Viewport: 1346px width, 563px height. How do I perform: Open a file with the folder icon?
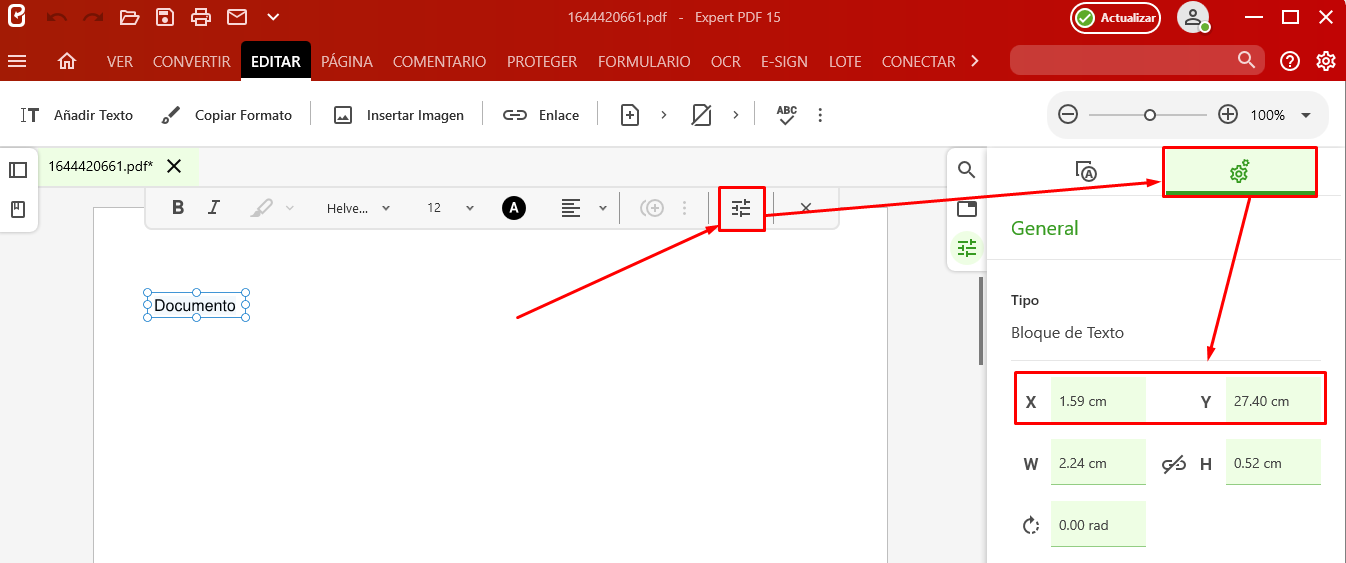[x=129, y=17]
